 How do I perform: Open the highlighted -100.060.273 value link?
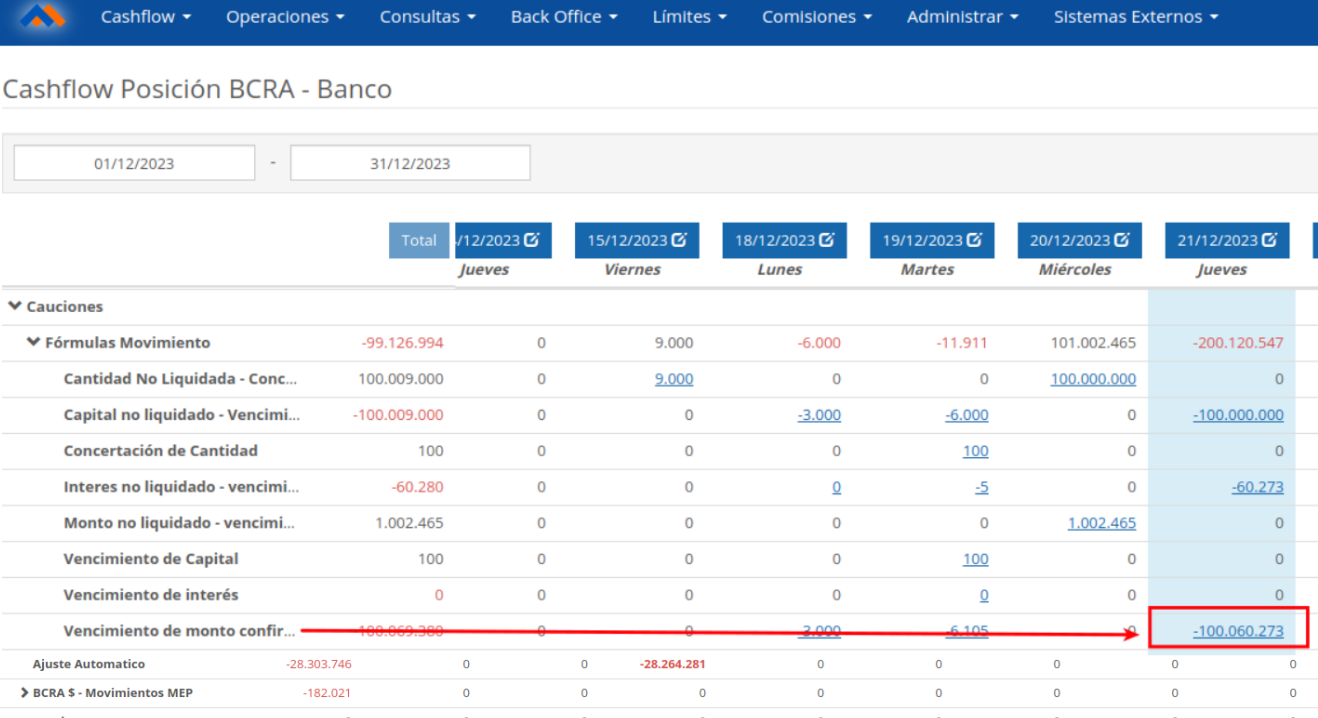point(1238,631)
